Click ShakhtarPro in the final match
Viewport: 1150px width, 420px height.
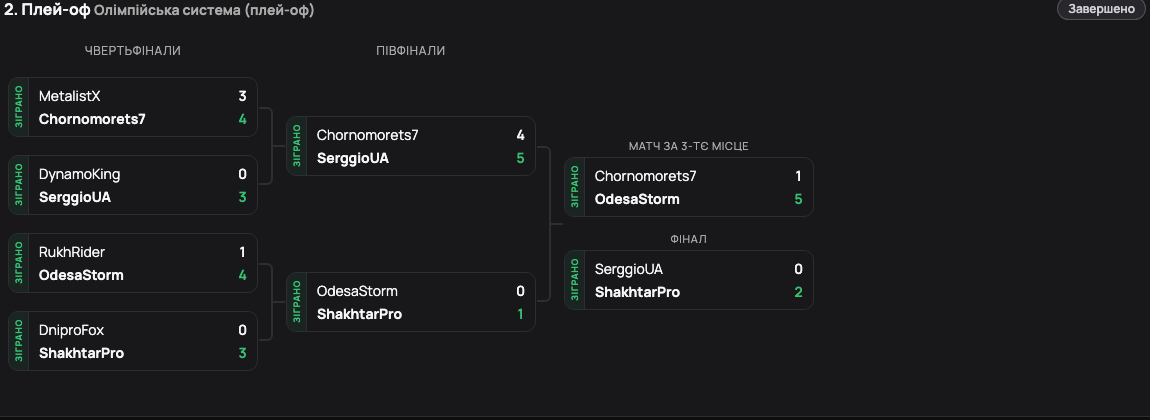637,292
